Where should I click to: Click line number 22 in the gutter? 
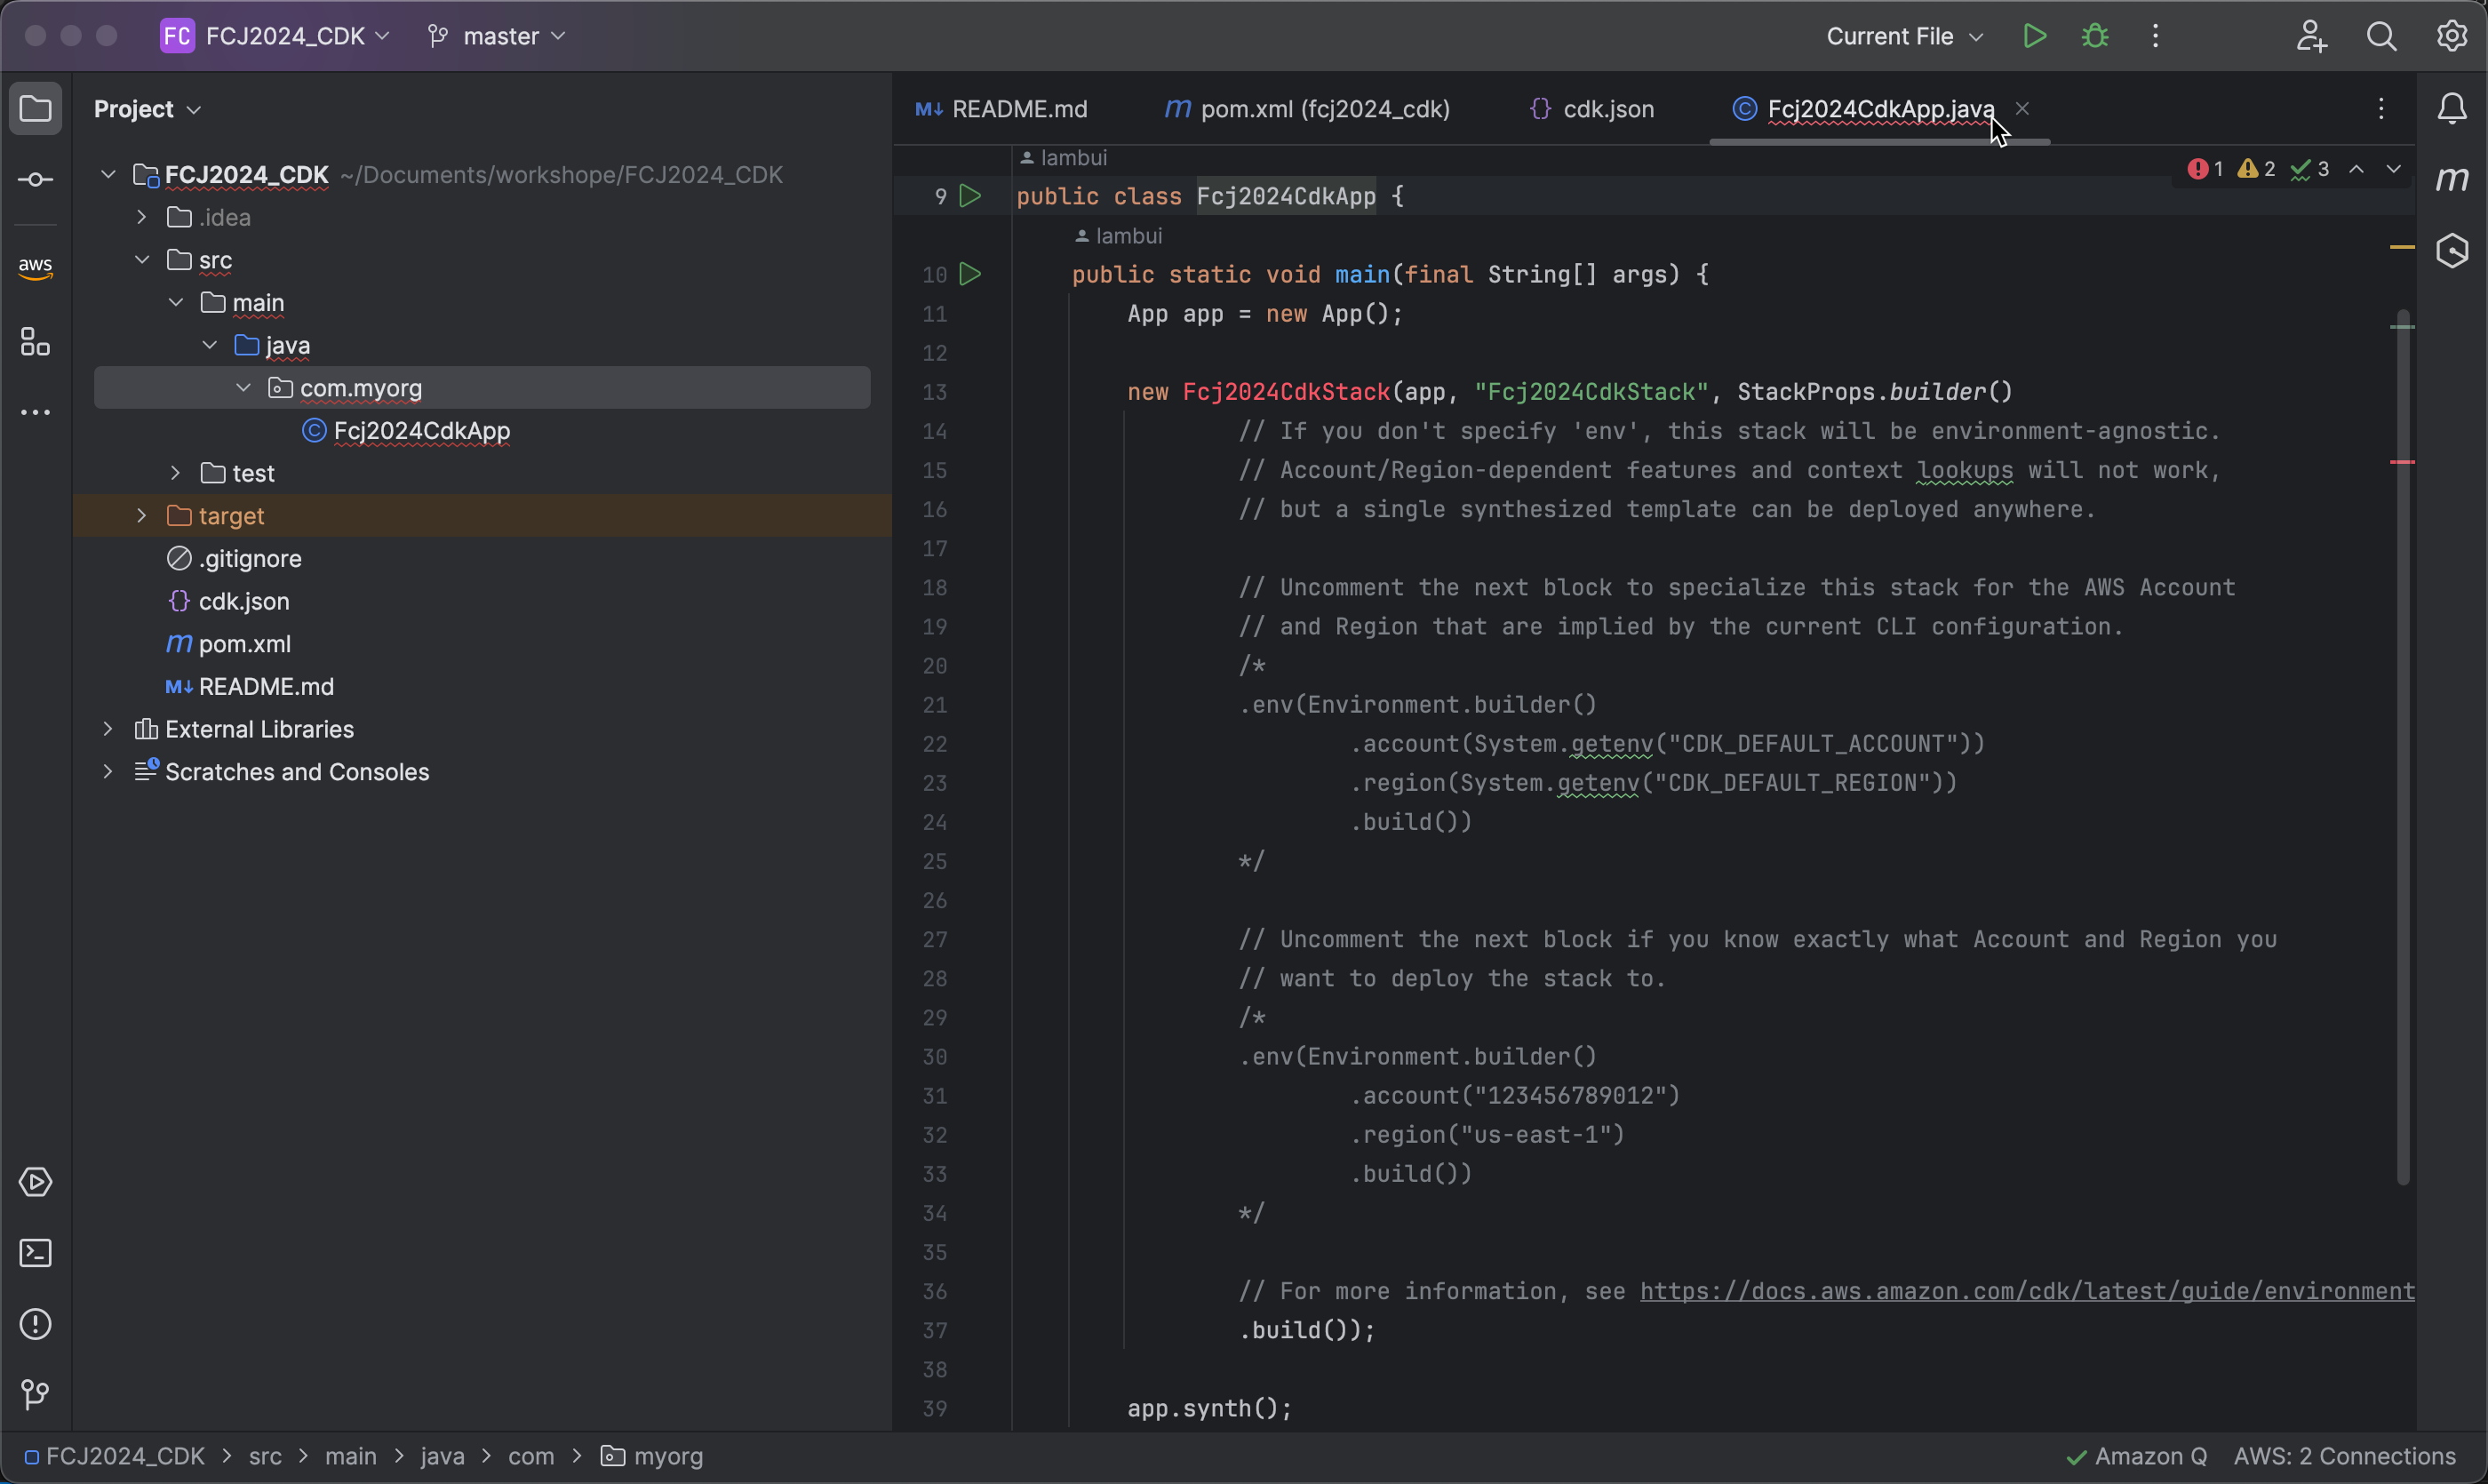(x=934, y=744)
